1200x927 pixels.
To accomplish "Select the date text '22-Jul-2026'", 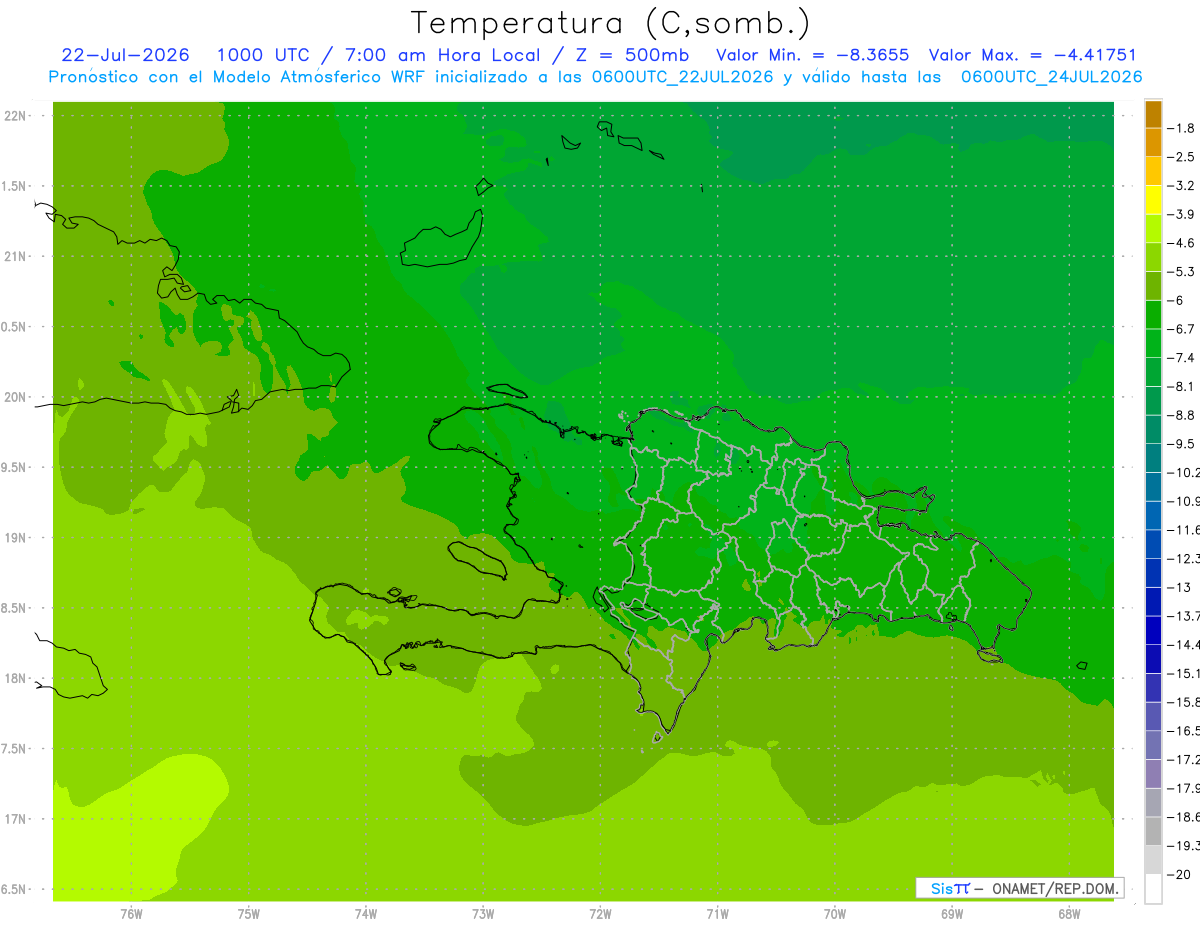I will click(x=127, y=55).
